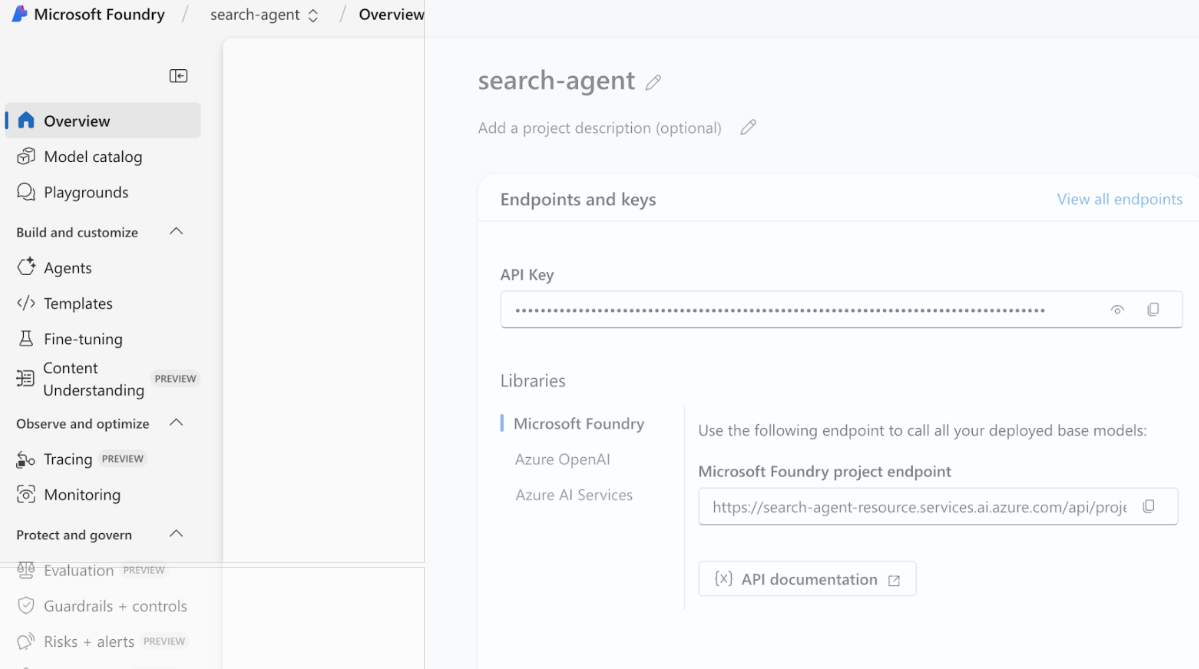This screenshot has height=669, width=1199.
Task: Collapse the Build and customize section
Action: 176,232
